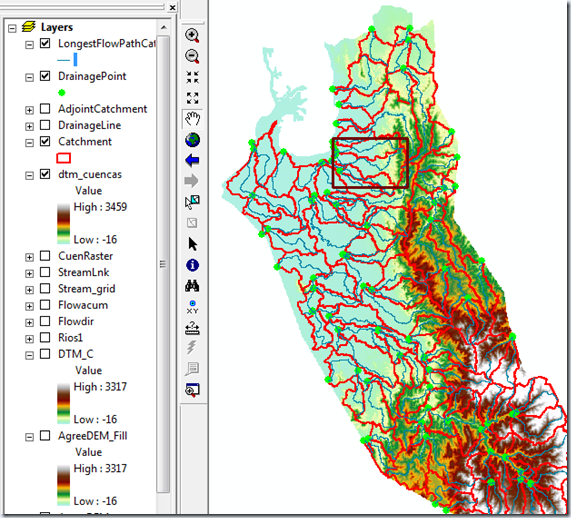Activate the Identify info tool

point(192,265)
